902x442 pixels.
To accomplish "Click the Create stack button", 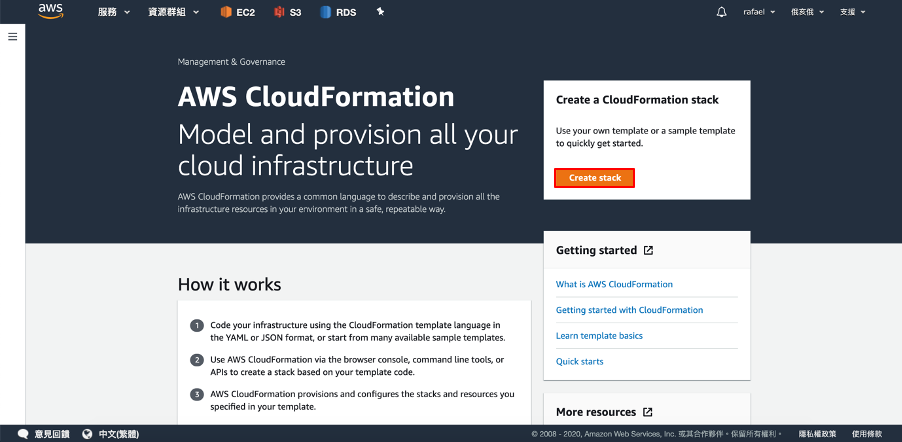I will pos(595,178).
